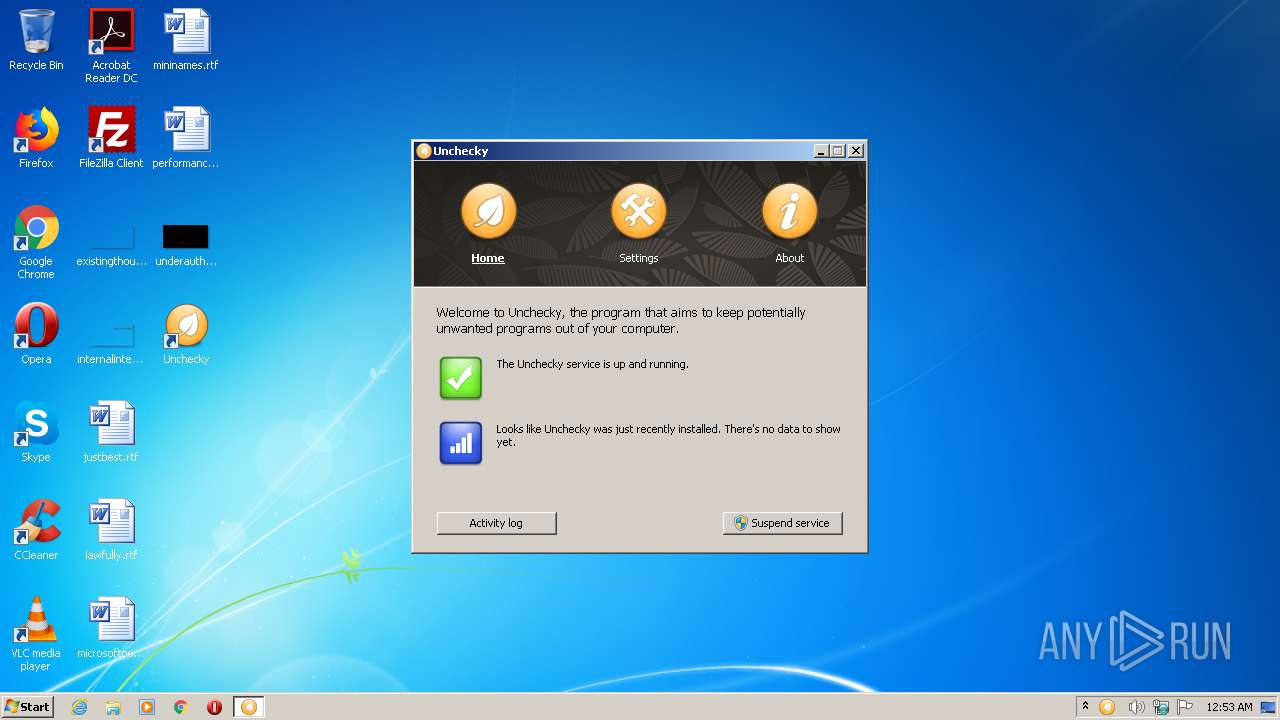This screenshot has width=1280, height=720.
Task: Select justbest.rtf desktop file
Action: (x=111, y=432)
